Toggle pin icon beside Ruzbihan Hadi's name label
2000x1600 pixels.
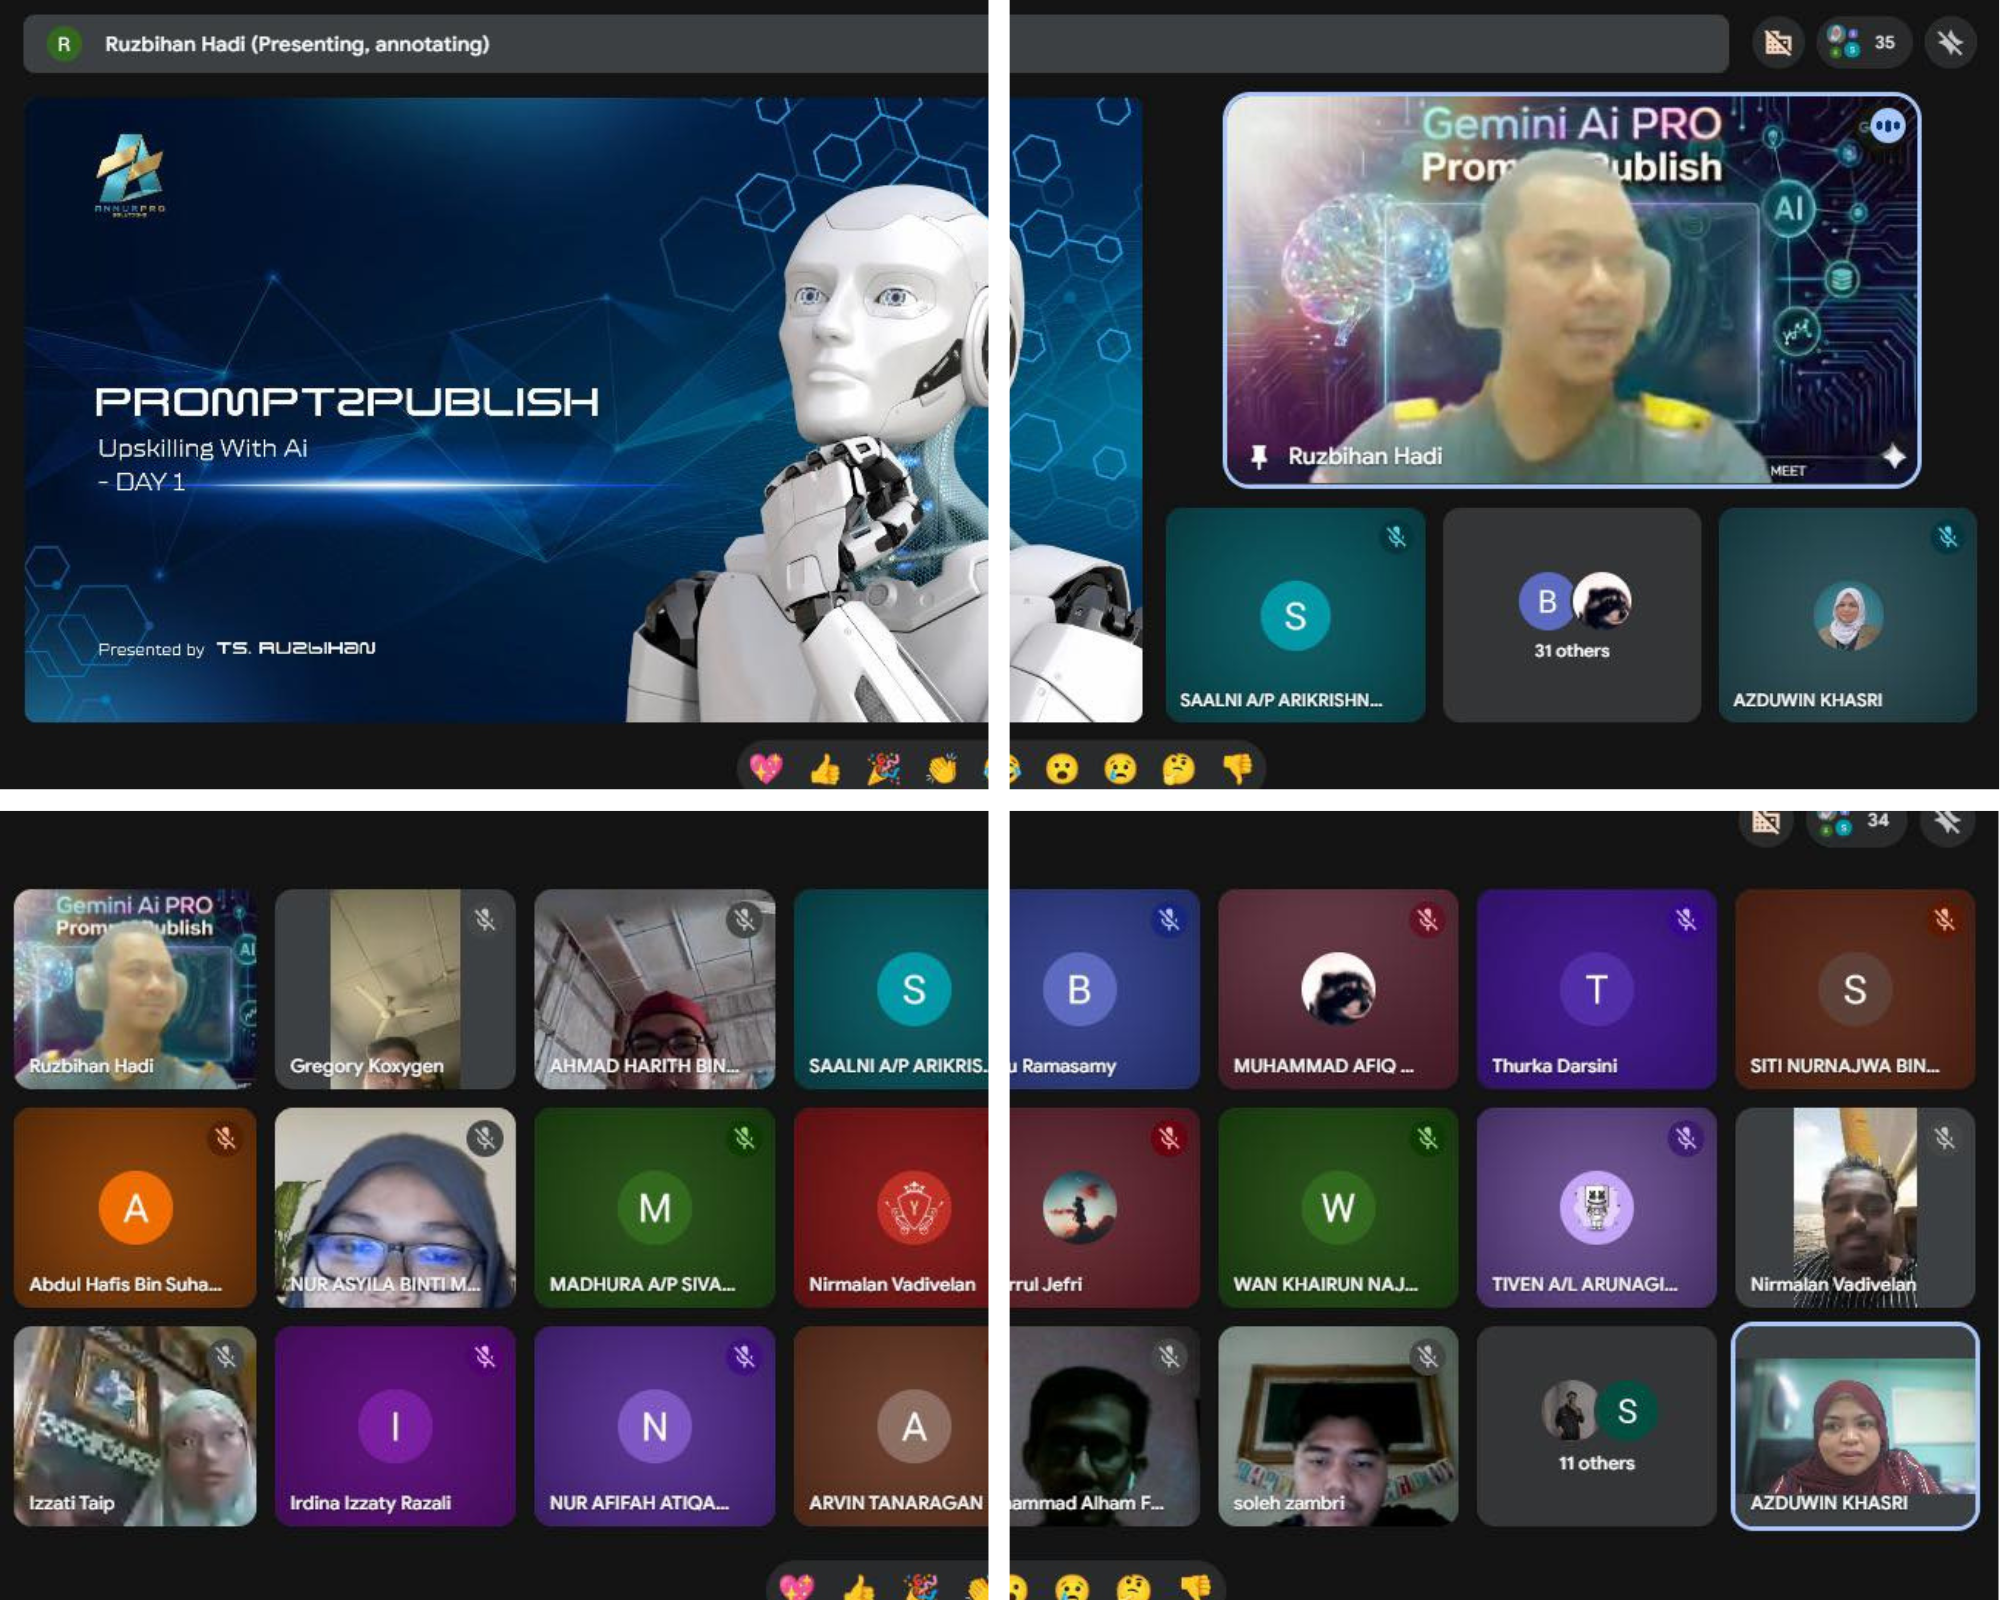pos(1259,457)
